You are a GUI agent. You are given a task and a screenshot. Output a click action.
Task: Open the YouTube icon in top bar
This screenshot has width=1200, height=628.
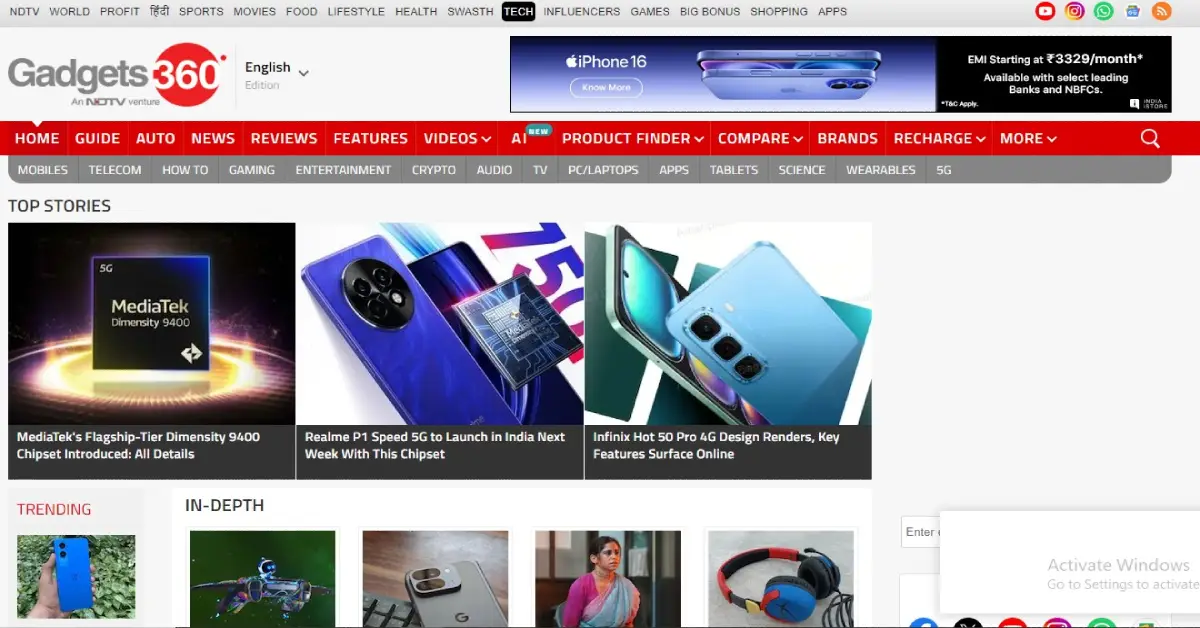pos(1045,11)
